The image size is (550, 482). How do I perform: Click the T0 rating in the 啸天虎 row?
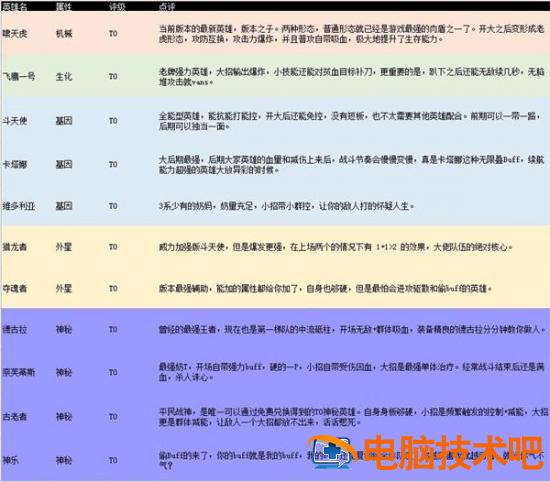tap(113, 34)
